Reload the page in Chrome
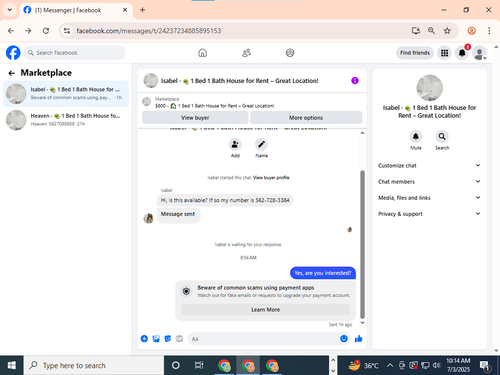The width and height of the screenshot is (500, 375). [x=46, y=31]
